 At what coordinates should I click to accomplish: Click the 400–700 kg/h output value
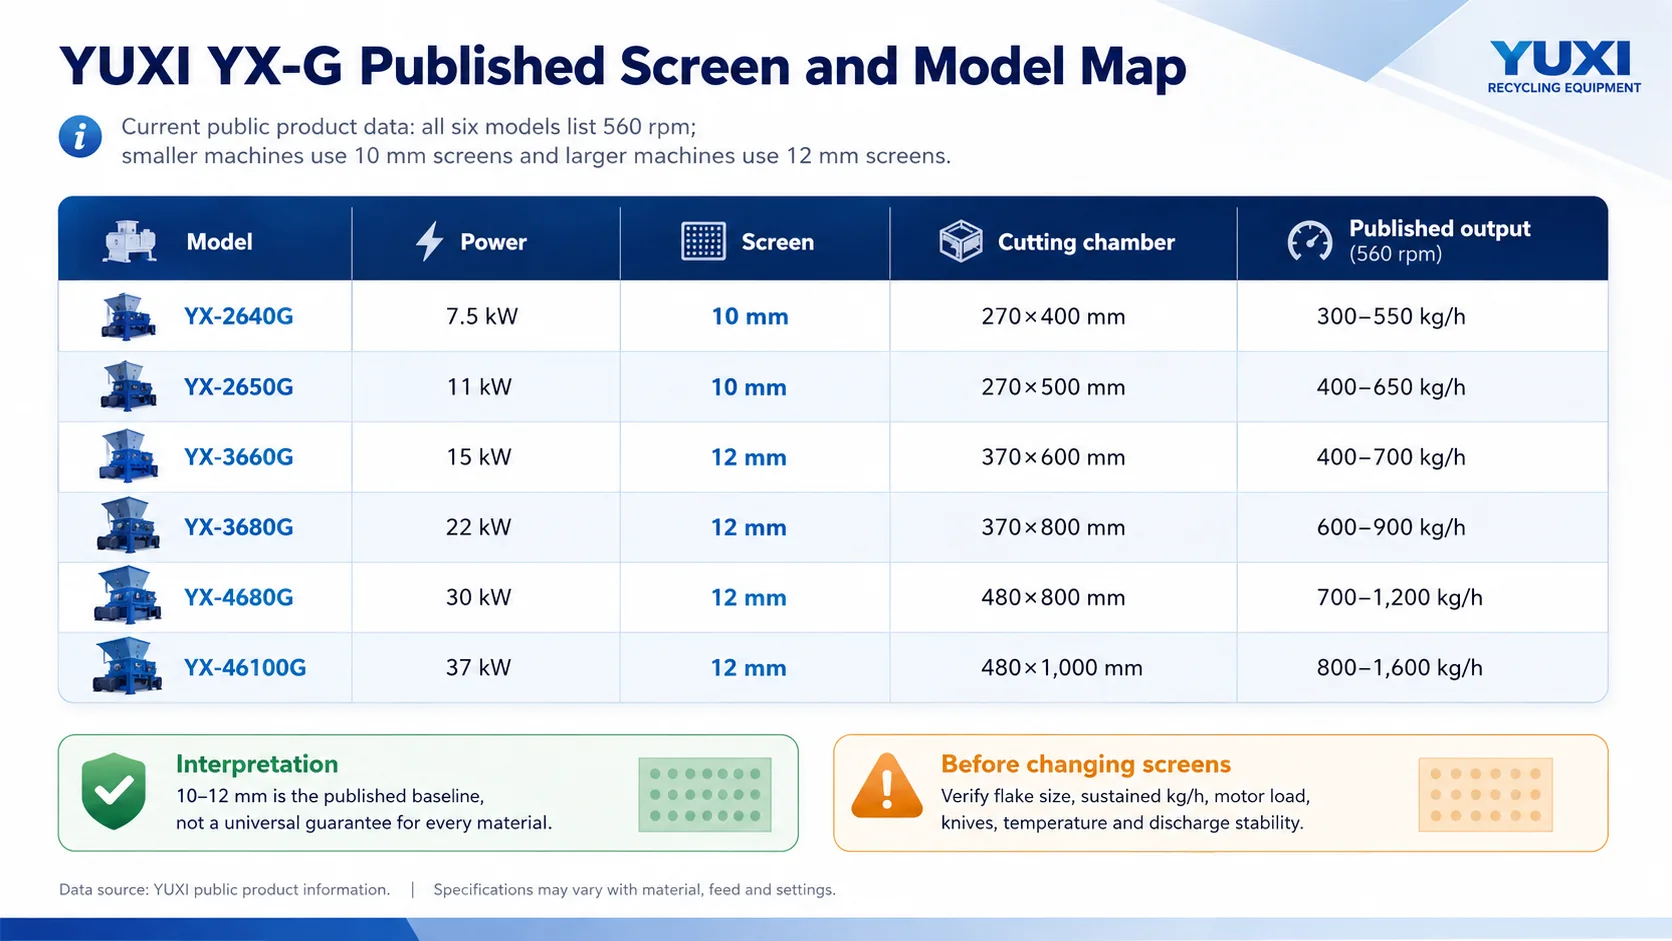[x=1391, y=457]
